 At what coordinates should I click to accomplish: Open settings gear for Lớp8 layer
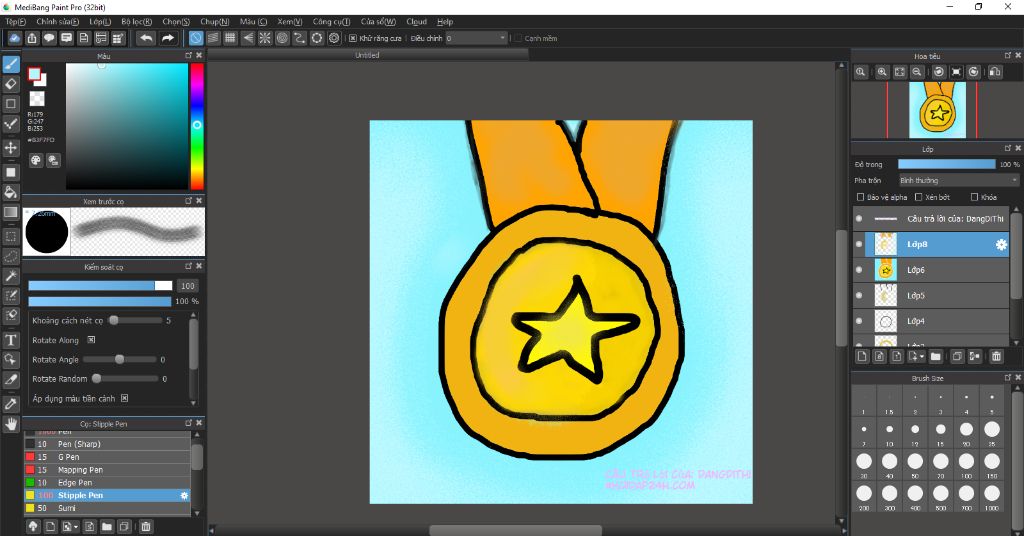point(1000,245)
